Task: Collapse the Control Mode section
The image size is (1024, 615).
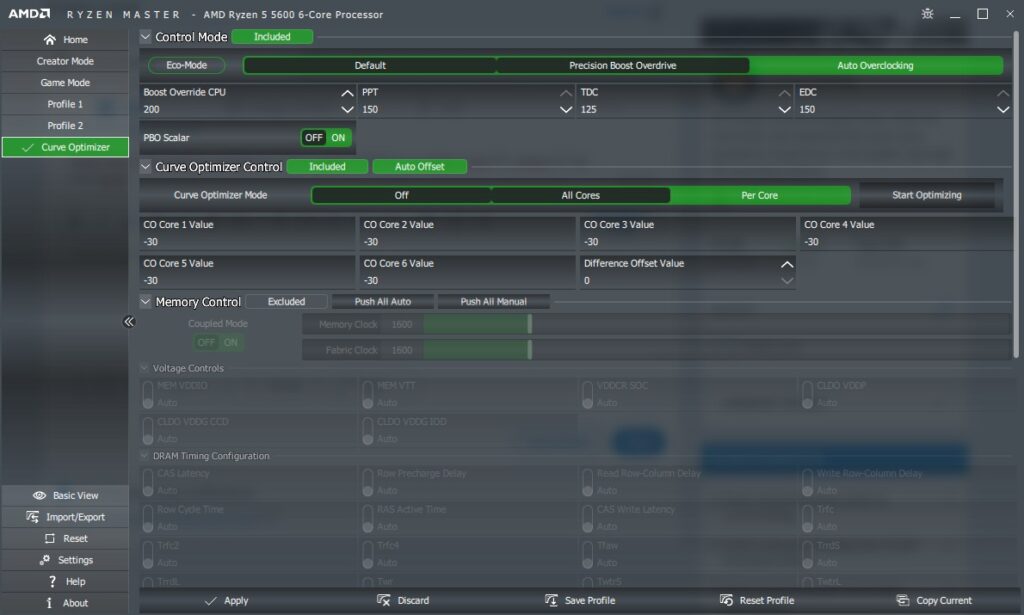Action: (146, 37)
